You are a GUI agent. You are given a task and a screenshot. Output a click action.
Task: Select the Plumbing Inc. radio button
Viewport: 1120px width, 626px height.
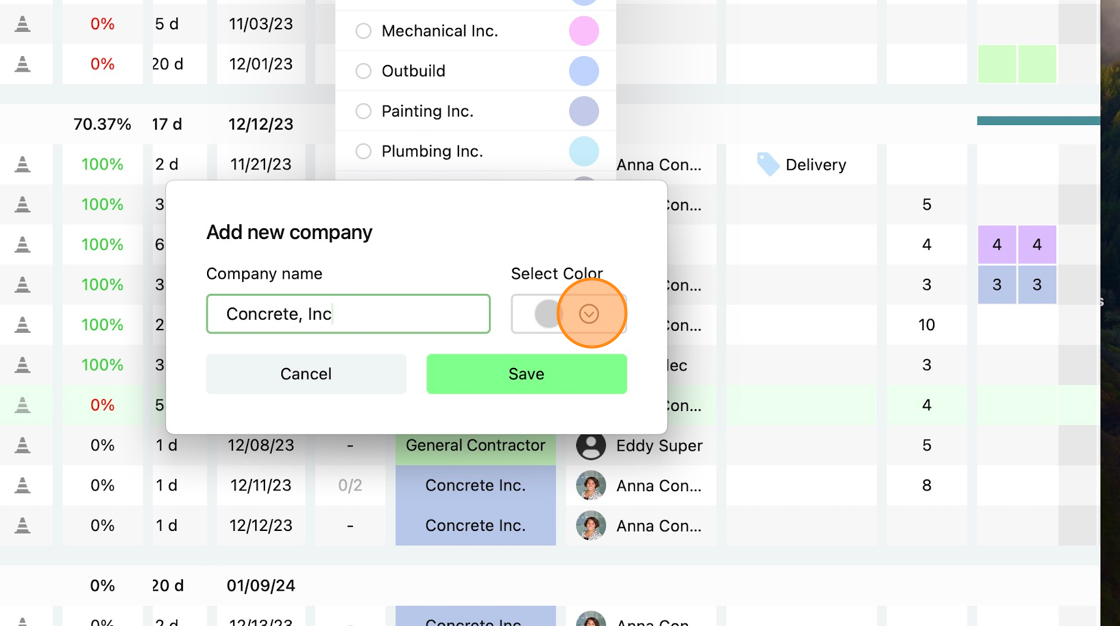364,151
